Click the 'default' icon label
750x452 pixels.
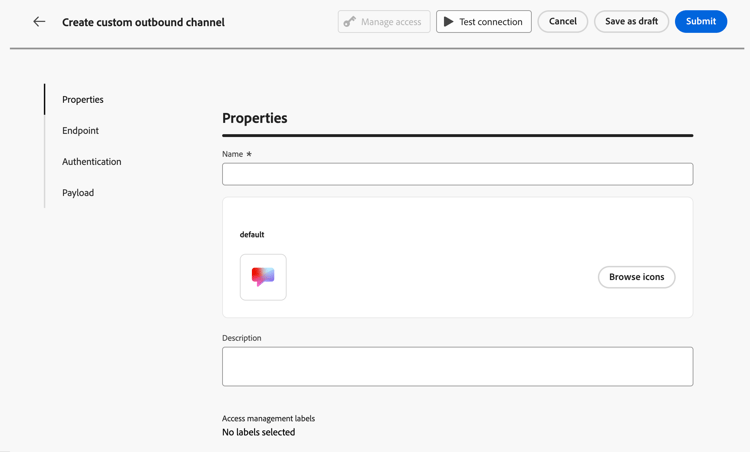pos(252,234)
